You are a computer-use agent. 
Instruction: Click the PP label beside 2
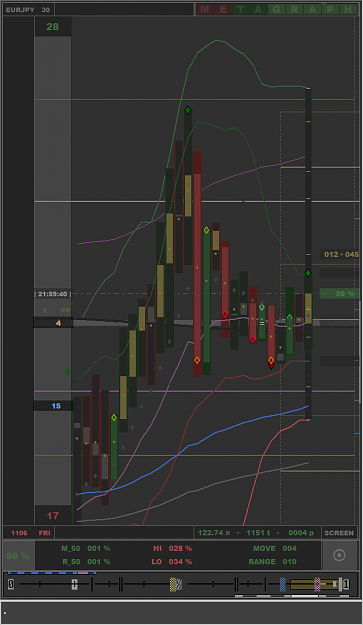[x=65, y=310]
